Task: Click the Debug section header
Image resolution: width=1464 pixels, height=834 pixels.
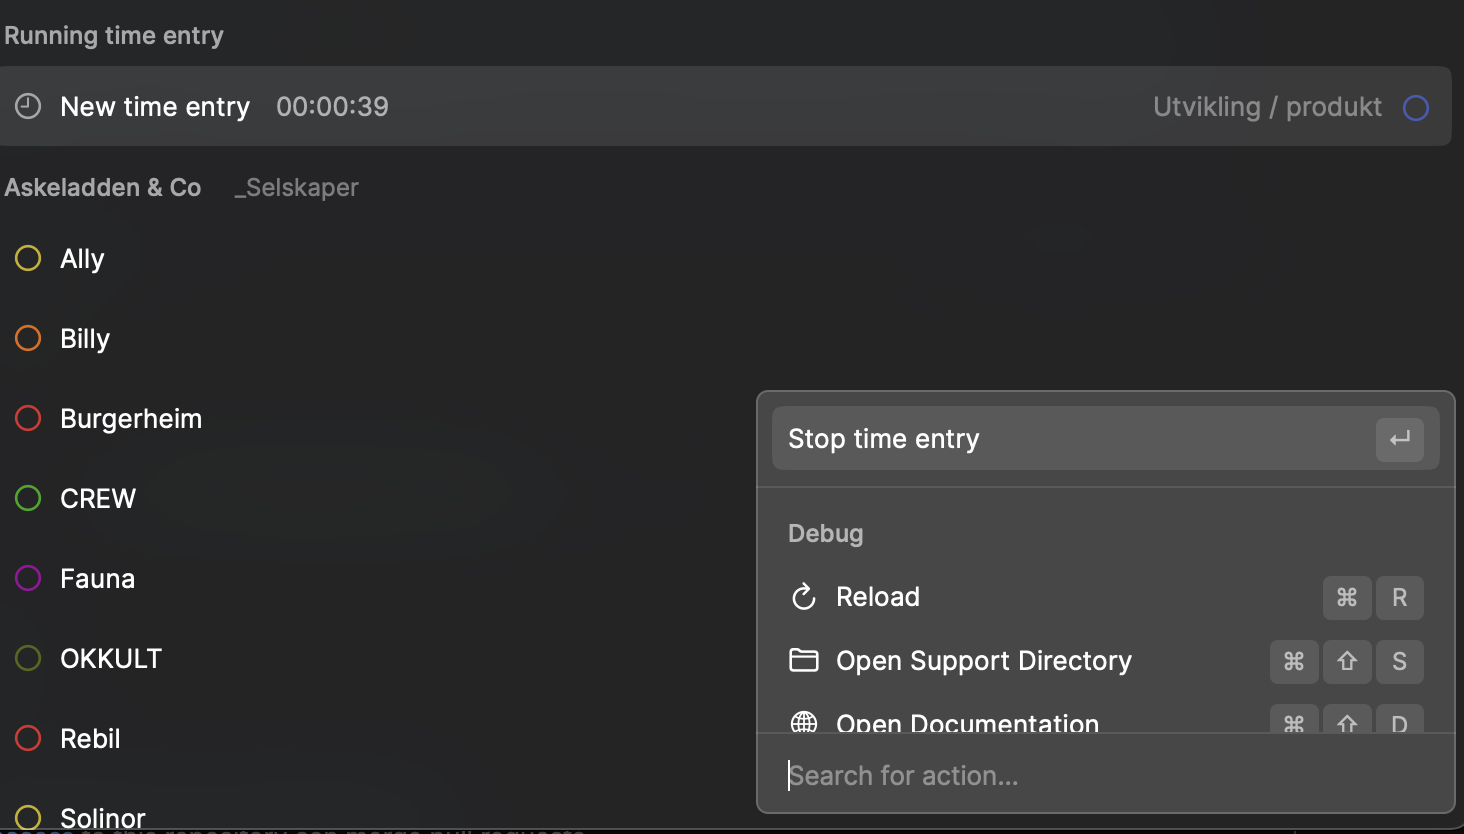Action: pos(826,534)
